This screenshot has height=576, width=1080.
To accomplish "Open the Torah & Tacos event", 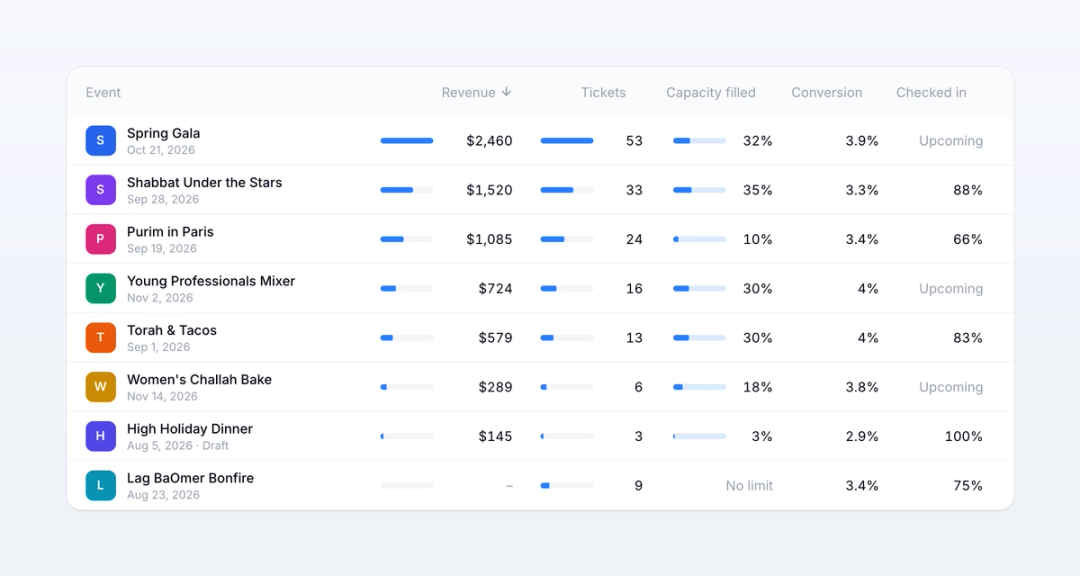I will tap(172, 330).
